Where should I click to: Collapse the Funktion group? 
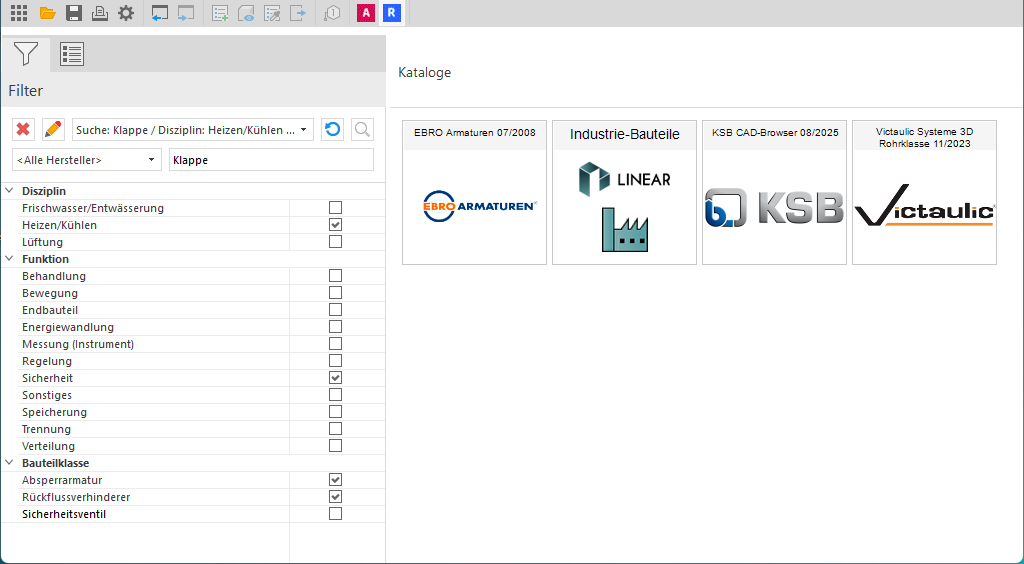point(10,259)
